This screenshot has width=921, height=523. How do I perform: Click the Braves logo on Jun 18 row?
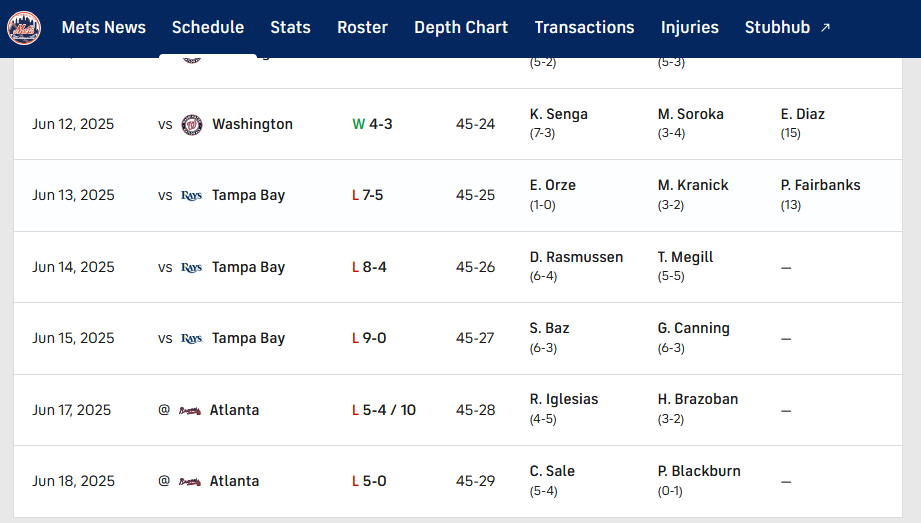[190, 482]
